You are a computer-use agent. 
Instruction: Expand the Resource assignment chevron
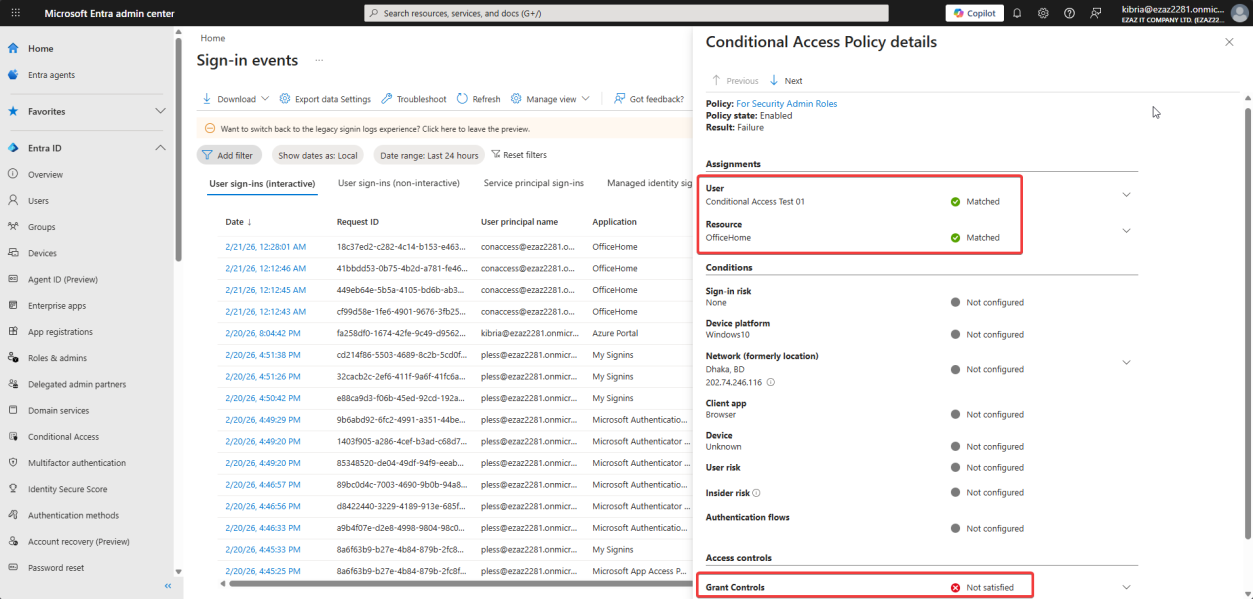1126,231
